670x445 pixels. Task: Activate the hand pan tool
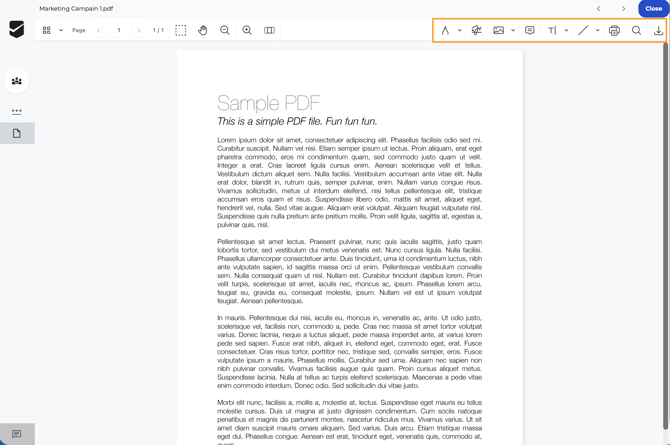(203, 31)
